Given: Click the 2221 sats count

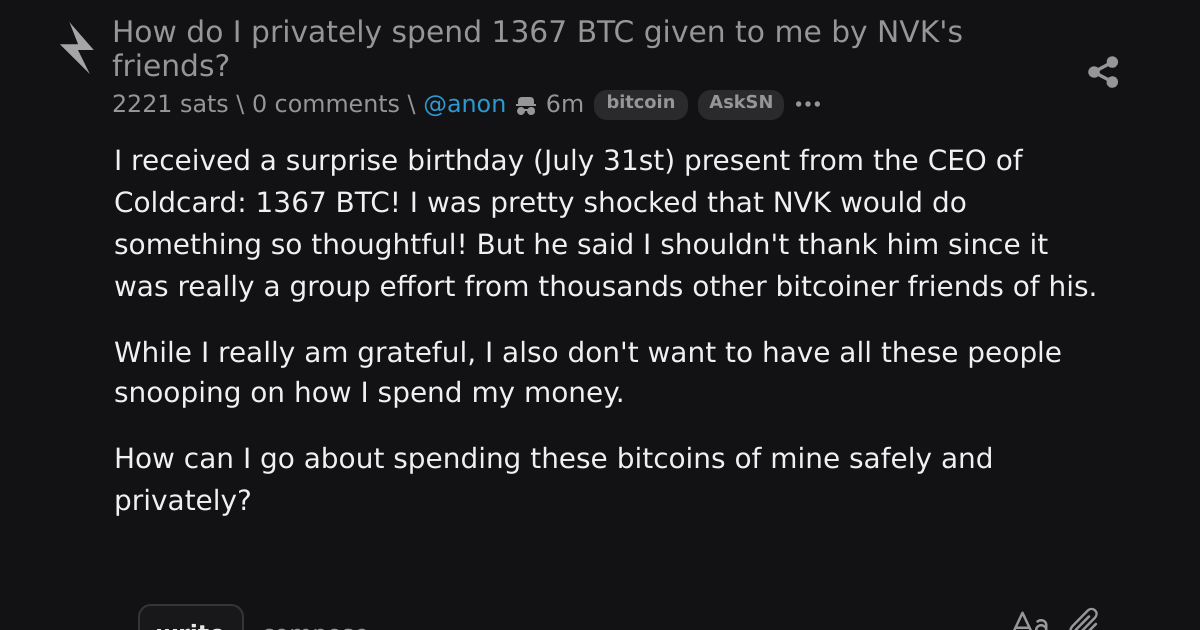Looking at the screenshot, I should click(170, 104).
